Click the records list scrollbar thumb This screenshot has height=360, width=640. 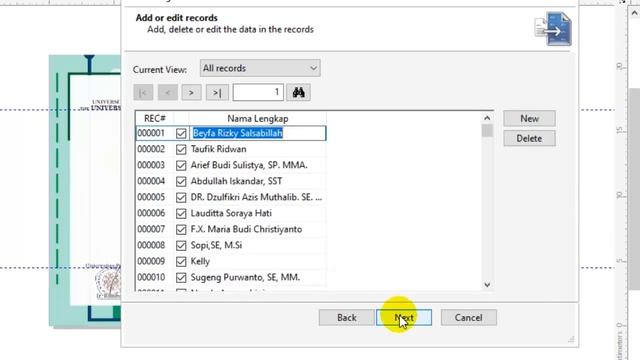coord(487,131)
